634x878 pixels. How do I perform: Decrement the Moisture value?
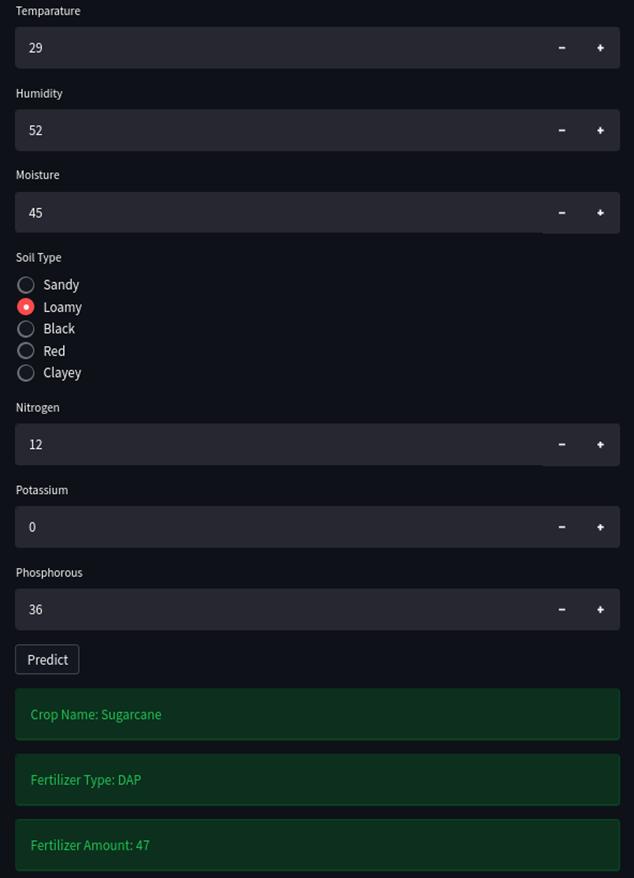(x=562, y=212)
